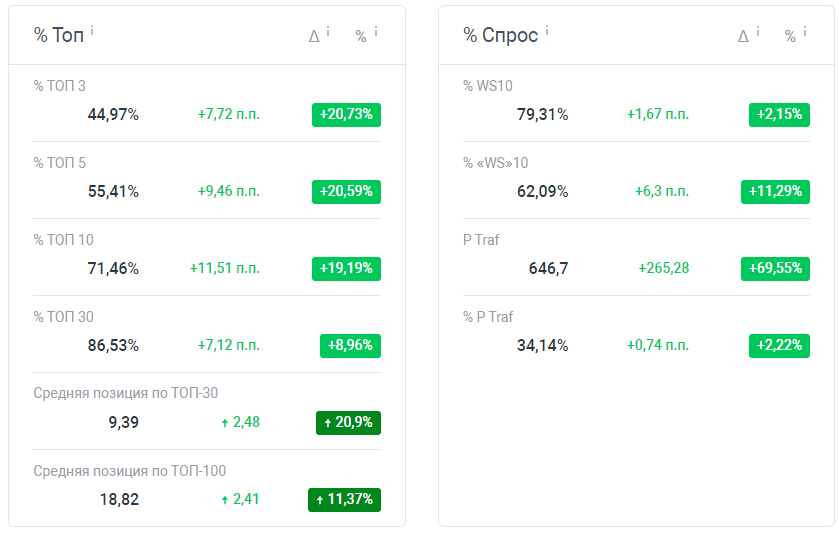The height and width of the screenshot is (533, 839).
Task: Click the +69,55% badge for P Traf
Action: coord(775,269)
